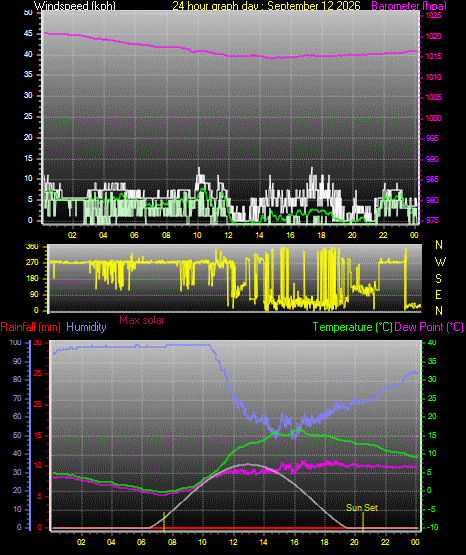Viewport: 466px width, 555px height.
Task: Click the 'Max solar' legend label
Action: click(x=142, y=320)
